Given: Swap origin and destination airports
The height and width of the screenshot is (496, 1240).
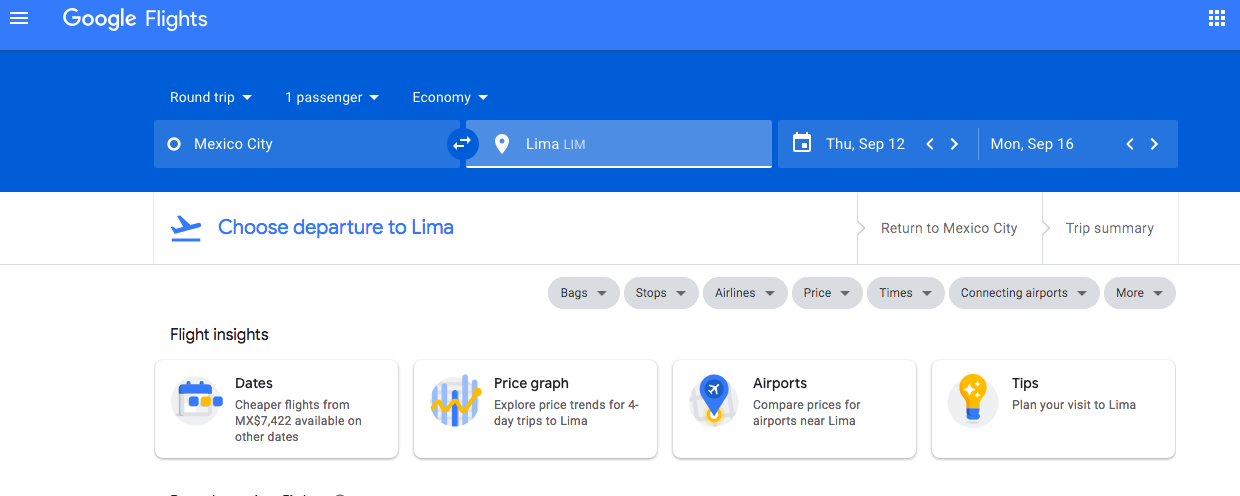Looking at the screenshot, I should pyautogui.click(x=462, y=144).
